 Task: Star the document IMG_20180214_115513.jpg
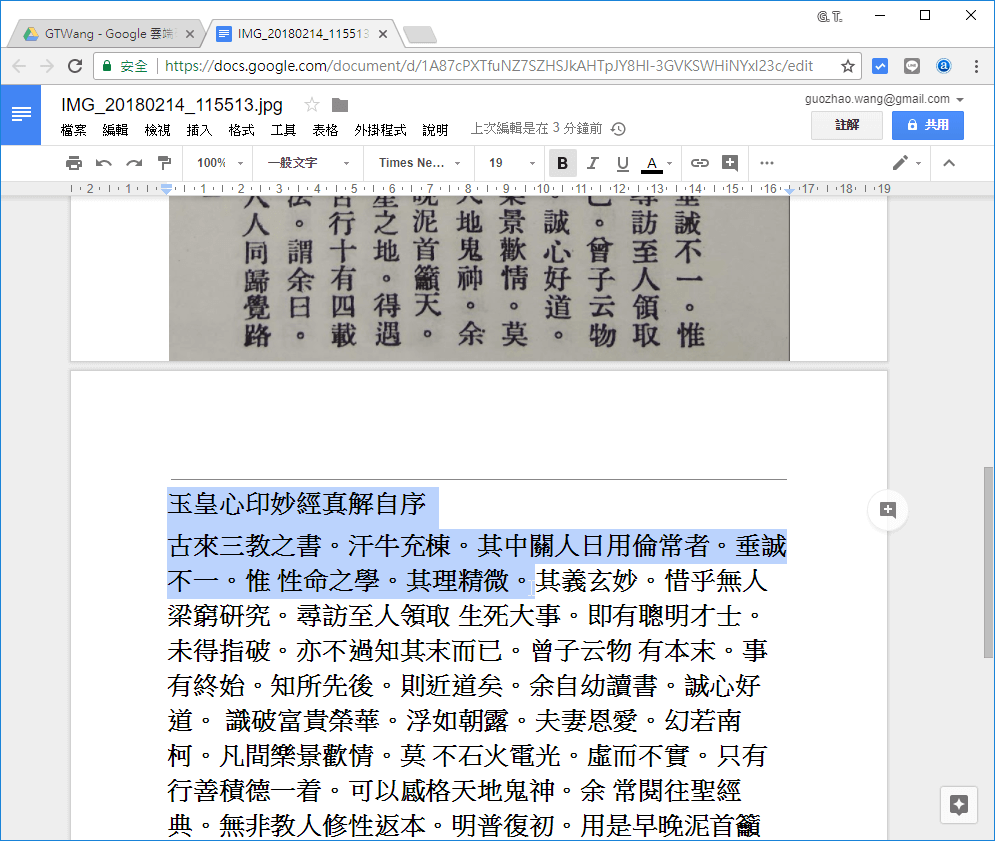tap(313, 104)
